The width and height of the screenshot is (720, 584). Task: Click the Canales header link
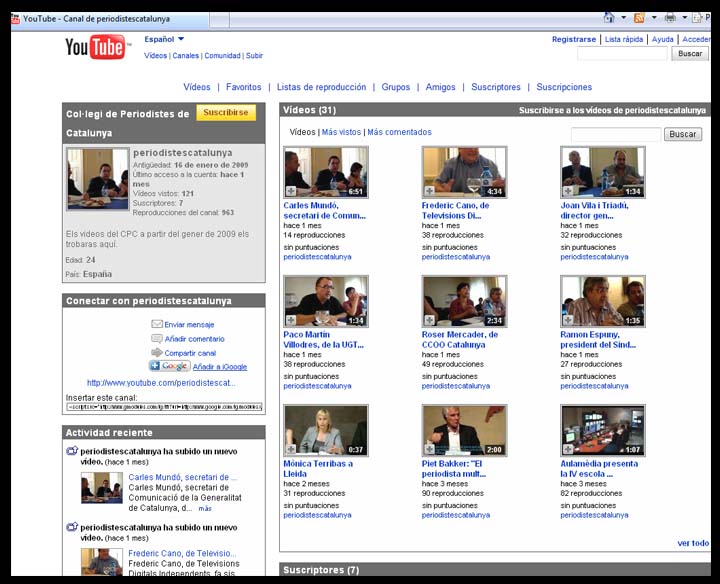pos(186,56)
